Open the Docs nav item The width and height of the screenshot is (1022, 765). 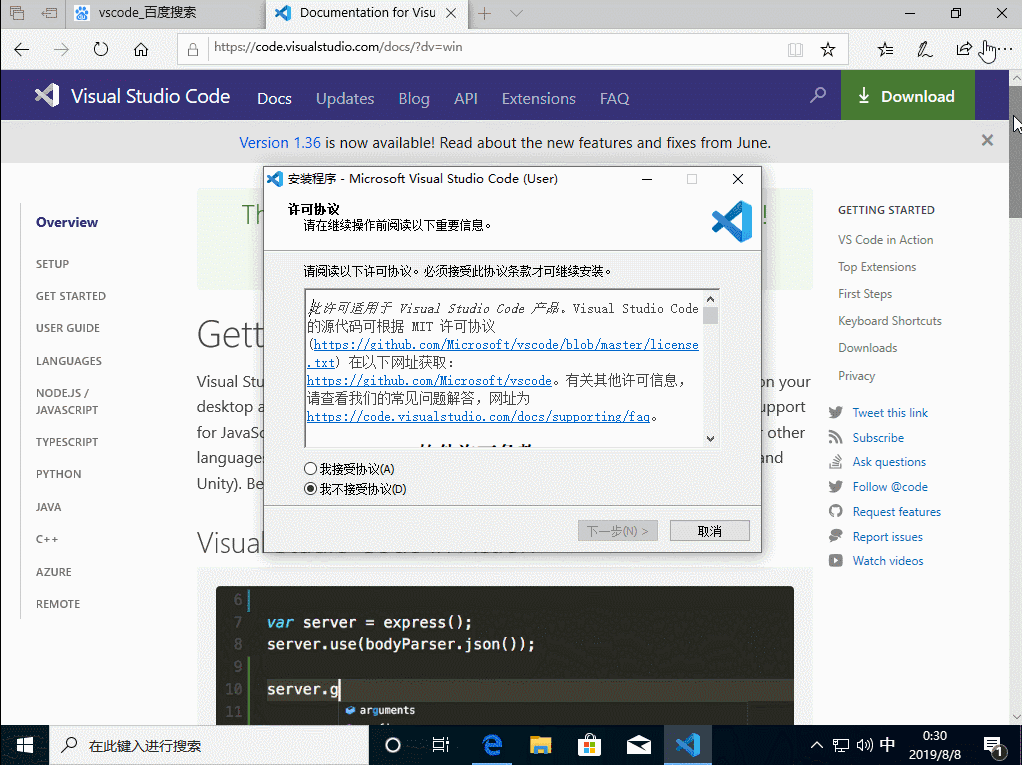[274, 98]
